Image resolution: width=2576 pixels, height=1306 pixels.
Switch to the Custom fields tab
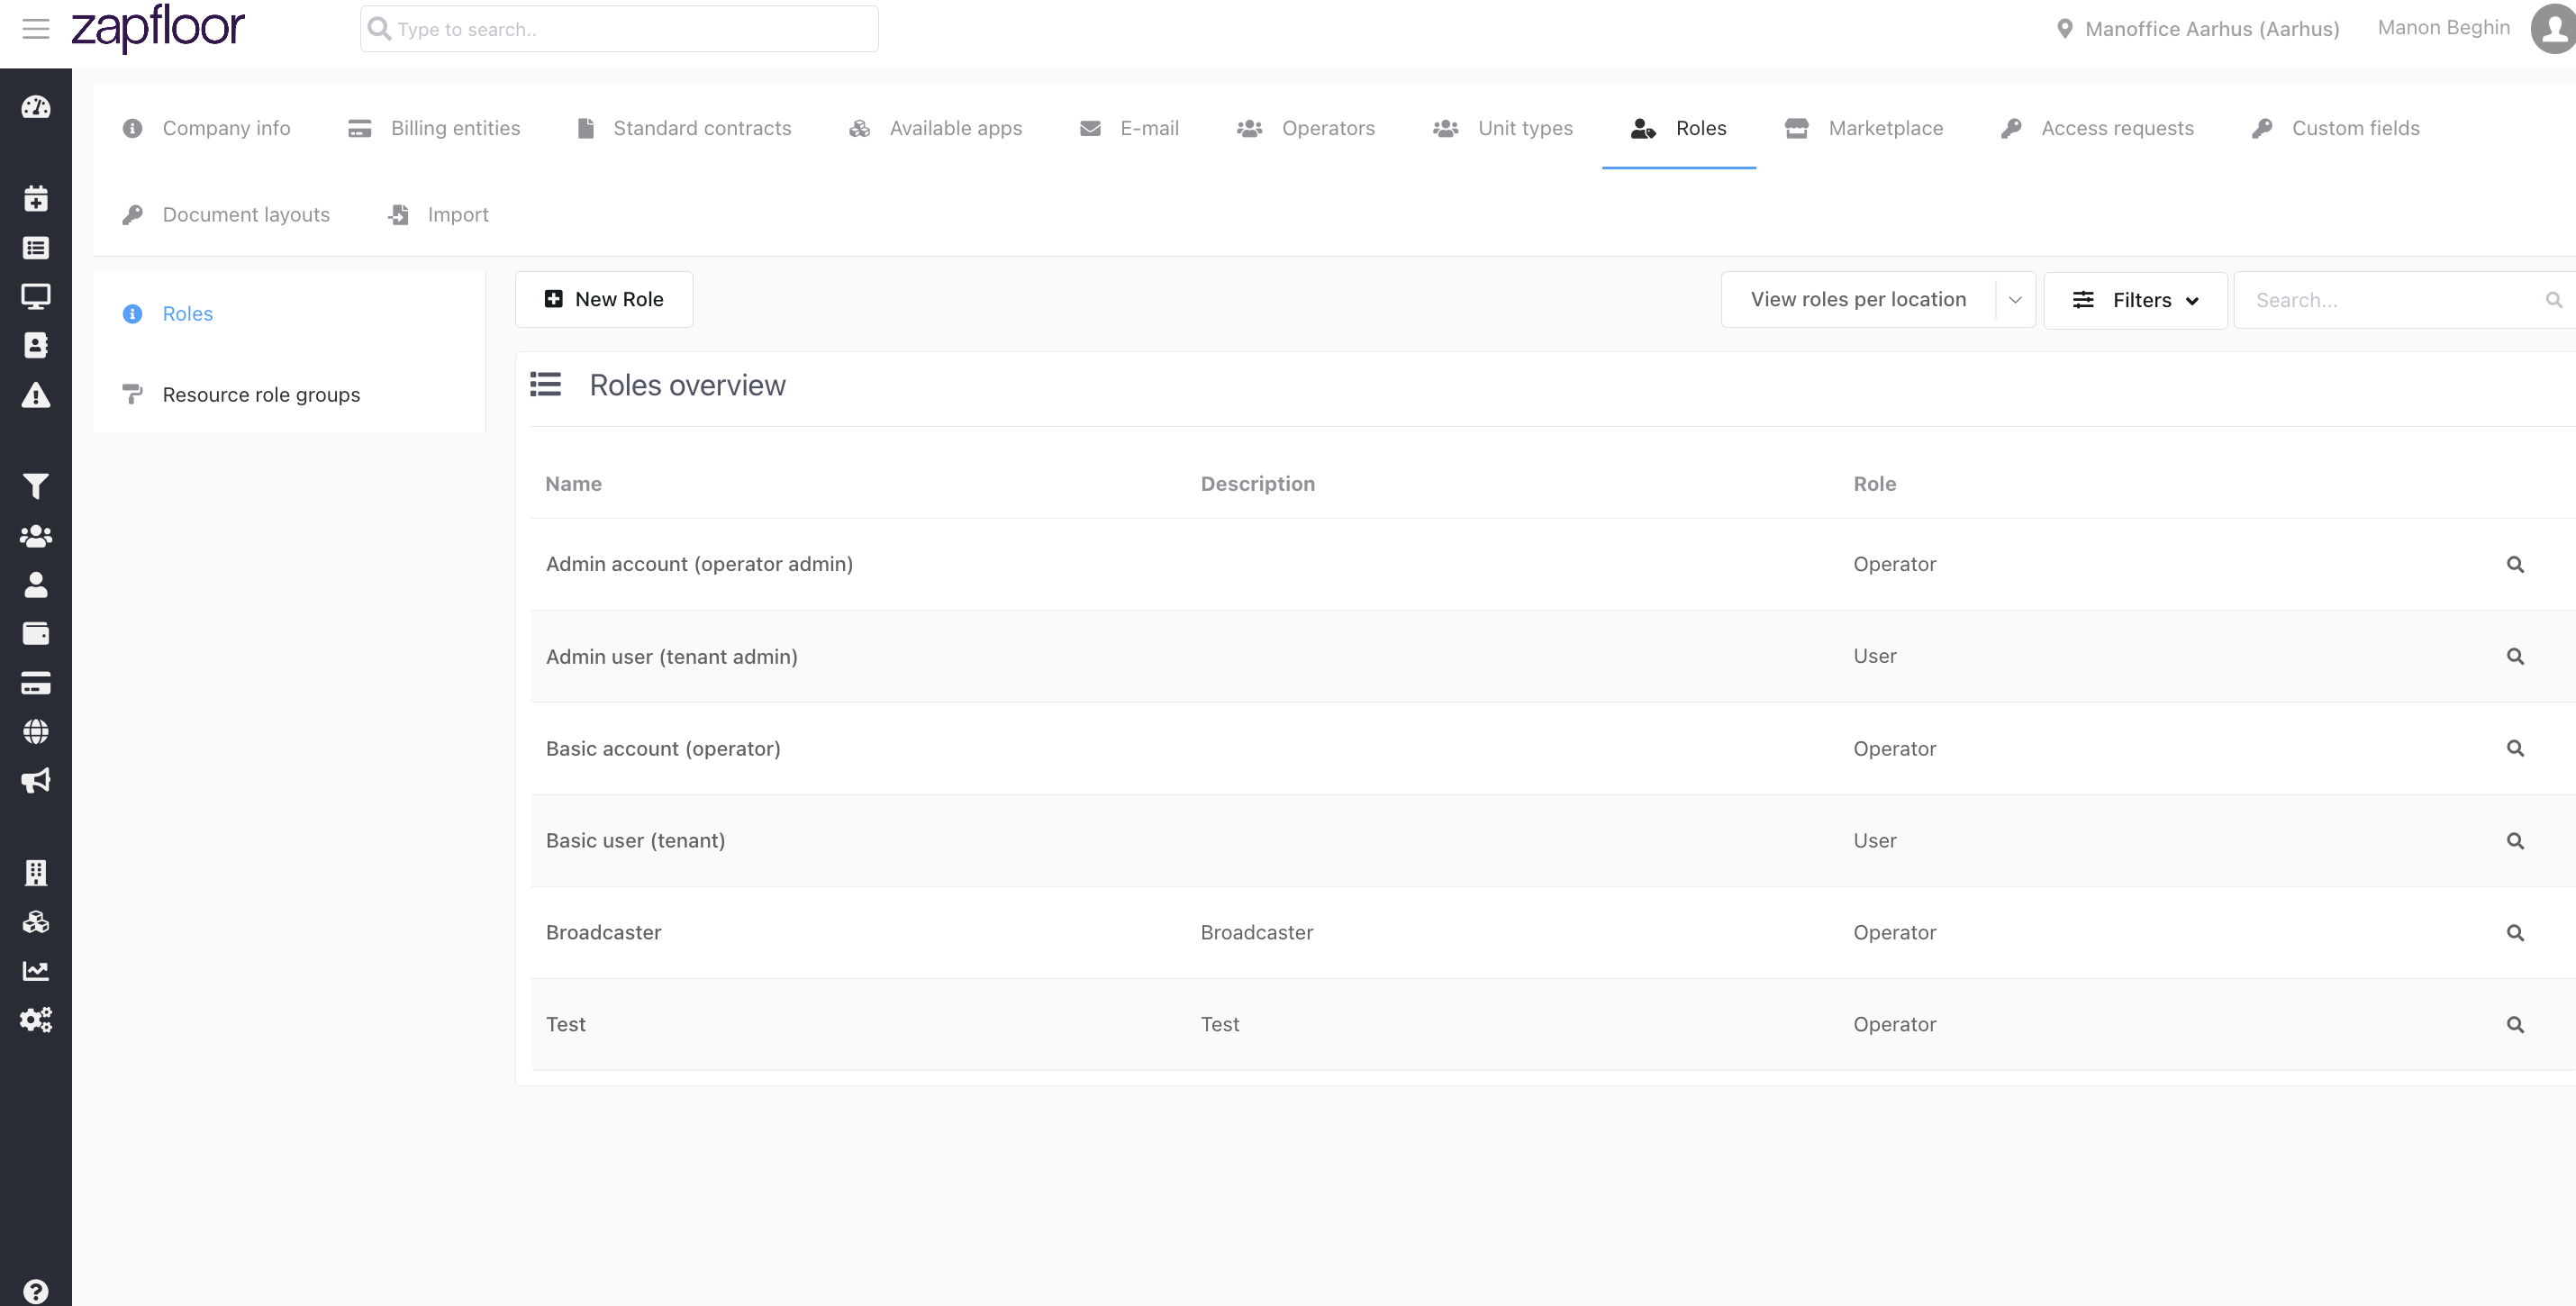tap(2335, 128)
